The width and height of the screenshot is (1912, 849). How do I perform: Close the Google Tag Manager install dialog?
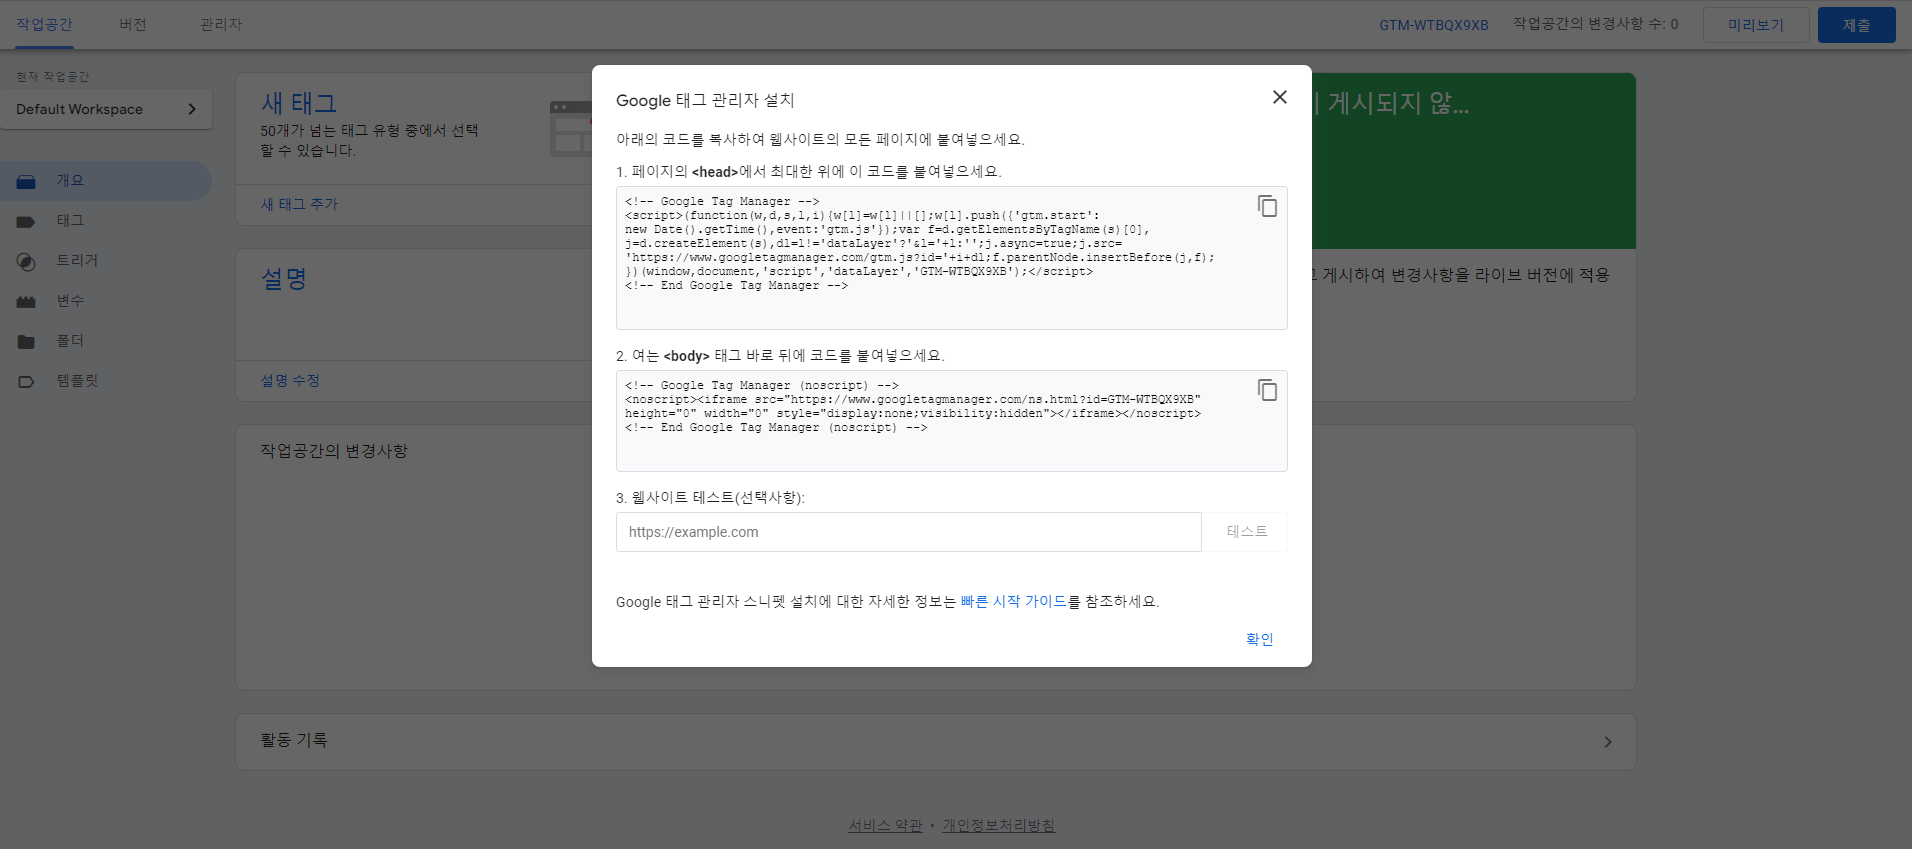(x=1279, y=97)
